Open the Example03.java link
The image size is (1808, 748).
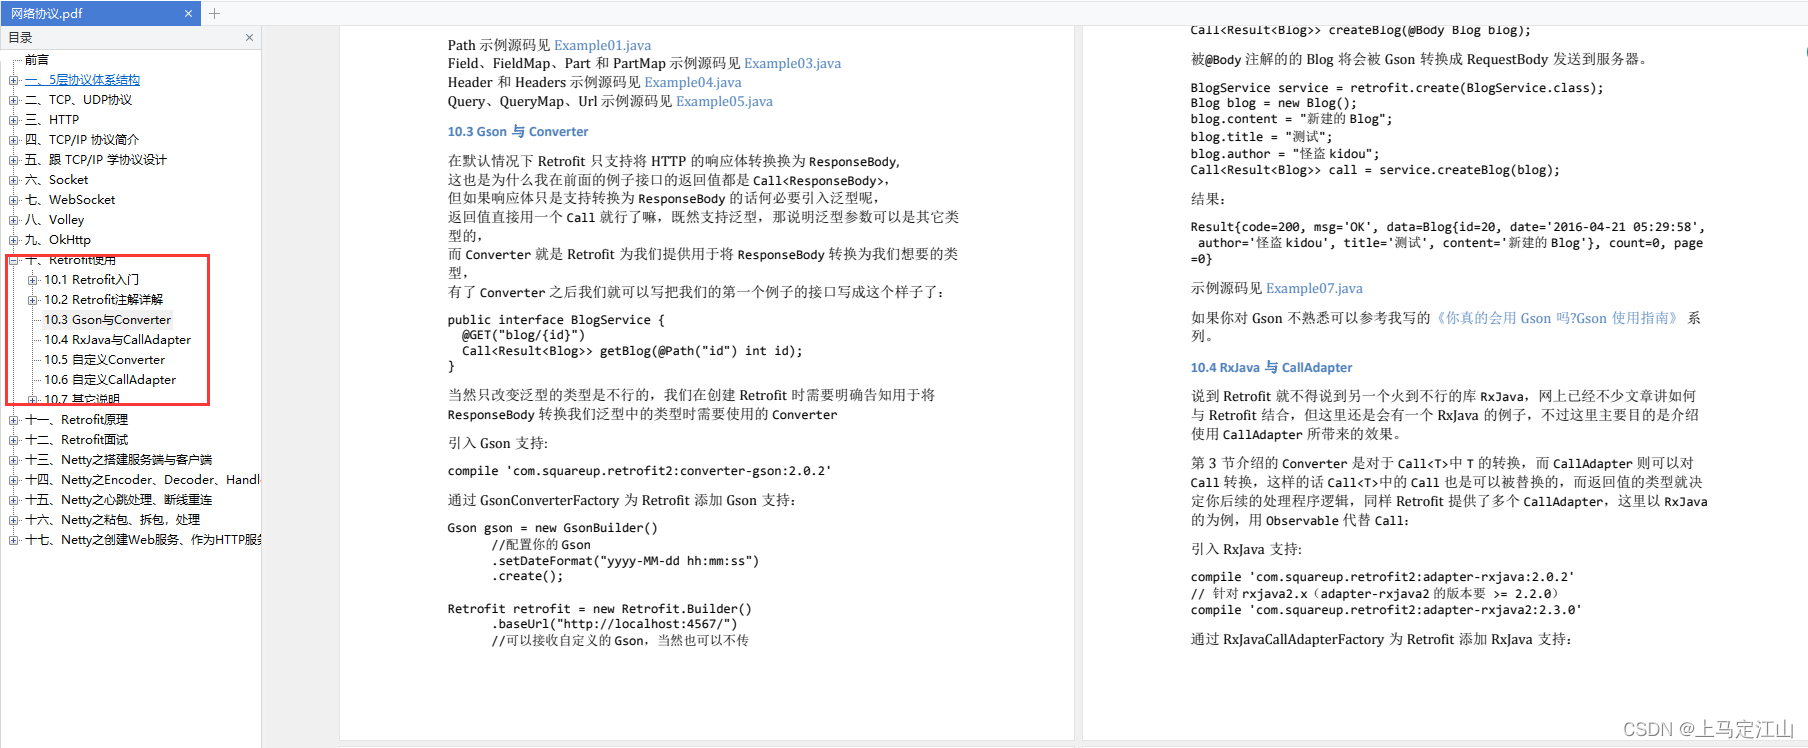point(792,63)
